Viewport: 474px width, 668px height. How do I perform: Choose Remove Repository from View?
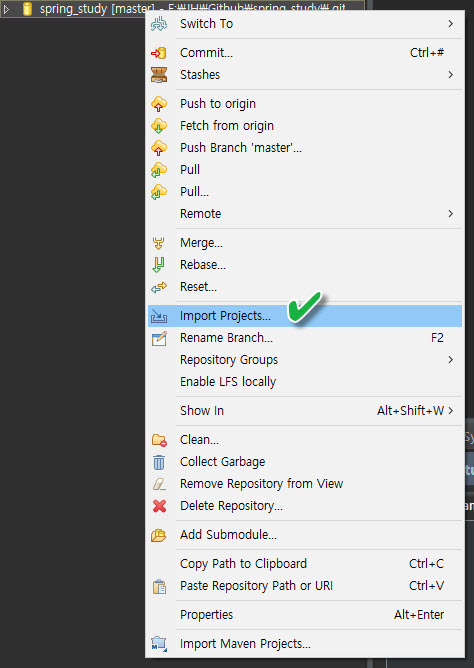(305, 484)
